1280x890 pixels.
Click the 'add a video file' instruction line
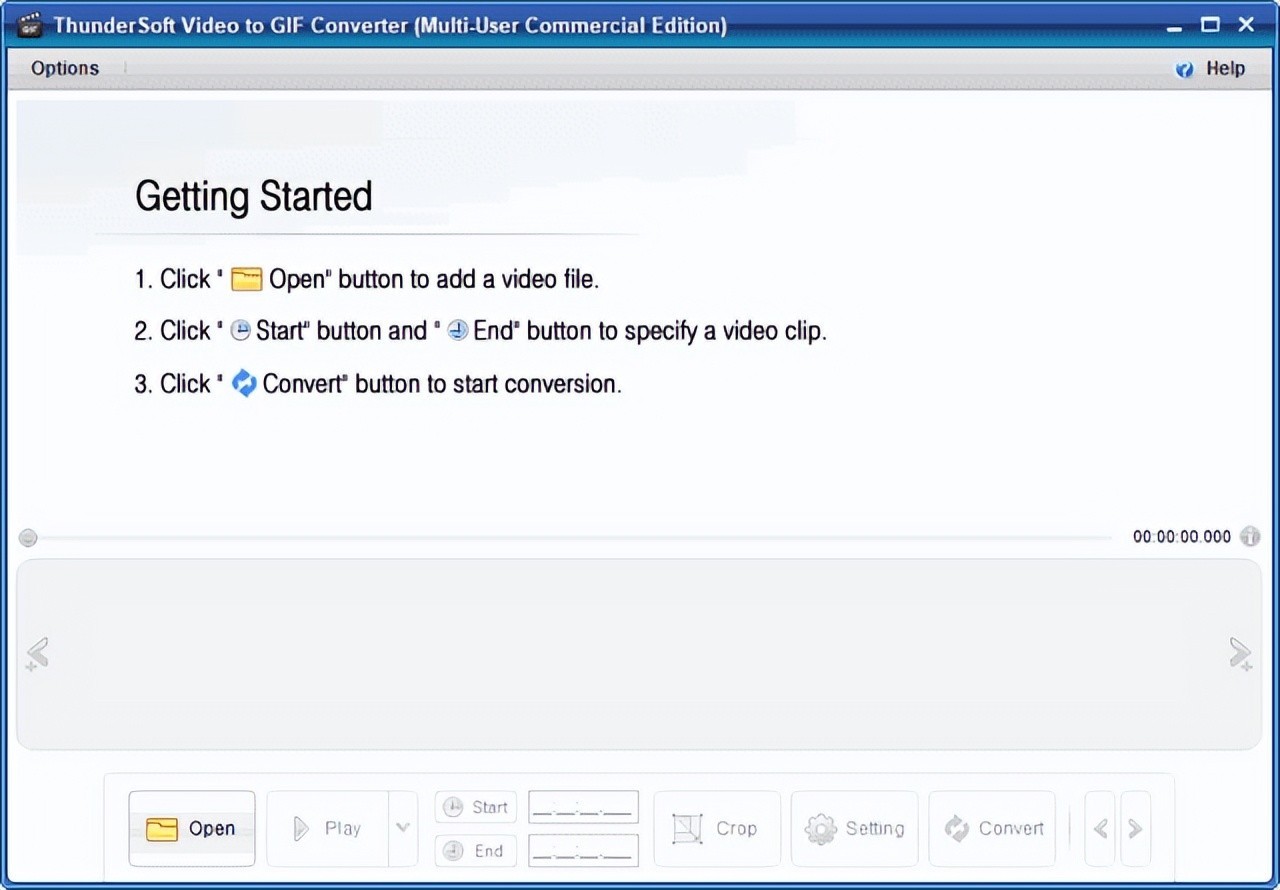pyautogui.click(x=367, y=279)
